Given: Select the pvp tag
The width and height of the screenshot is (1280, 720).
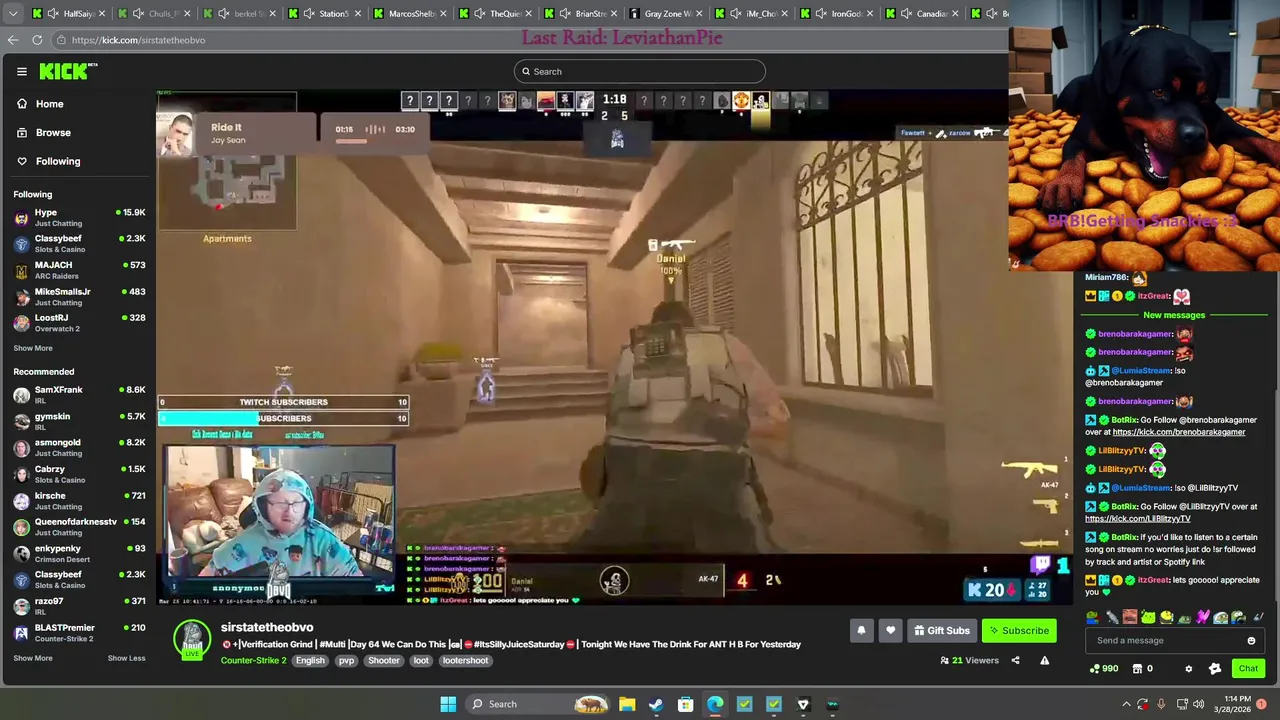Looking at the screenshot, I should click(x=346, y=660).
